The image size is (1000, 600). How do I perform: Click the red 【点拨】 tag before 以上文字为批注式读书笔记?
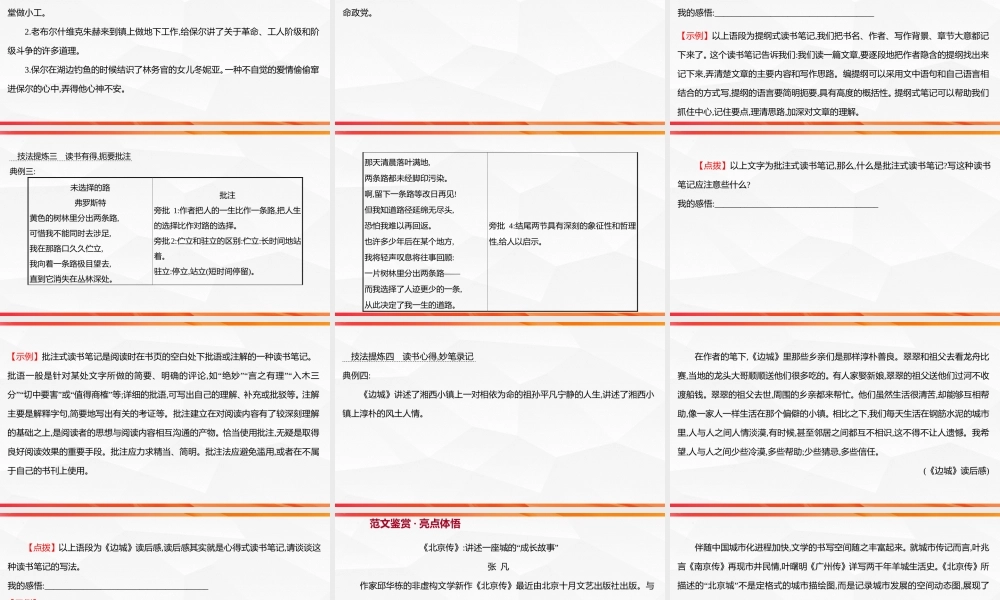711,165
